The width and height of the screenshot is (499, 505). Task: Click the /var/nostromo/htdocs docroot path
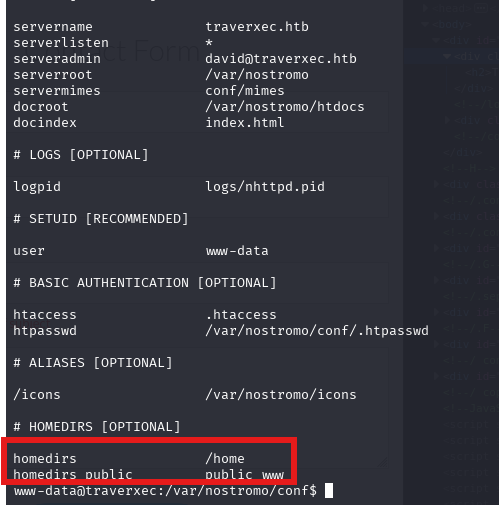pyautogui.click(x=285, y=107)
